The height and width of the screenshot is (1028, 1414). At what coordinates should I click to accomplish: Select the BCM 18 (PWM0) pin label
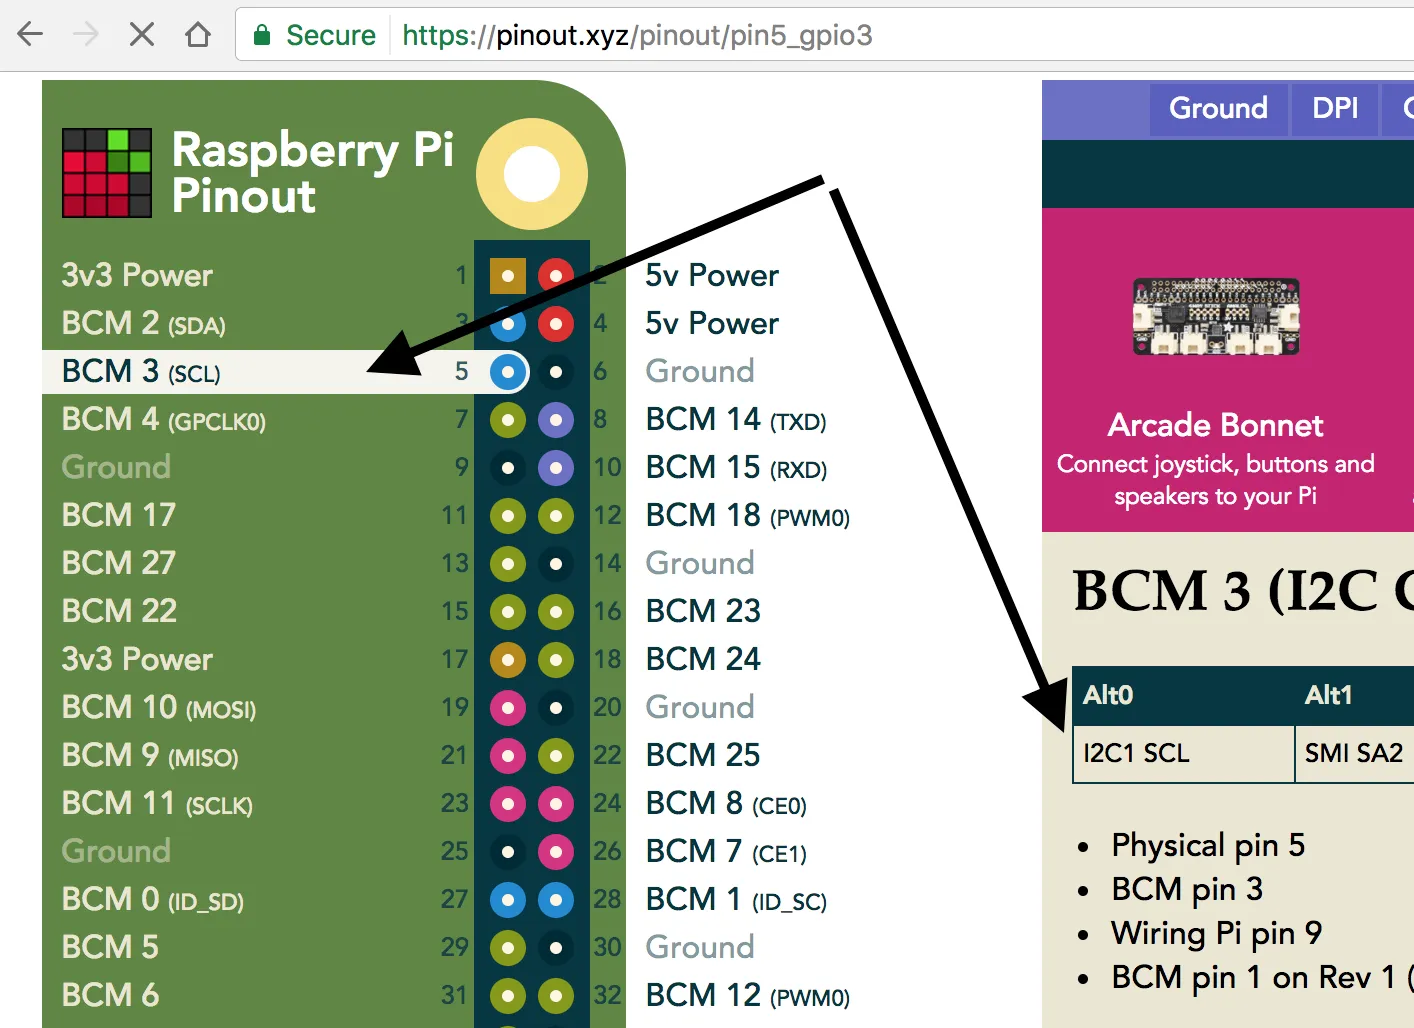[x=748, y=516]
